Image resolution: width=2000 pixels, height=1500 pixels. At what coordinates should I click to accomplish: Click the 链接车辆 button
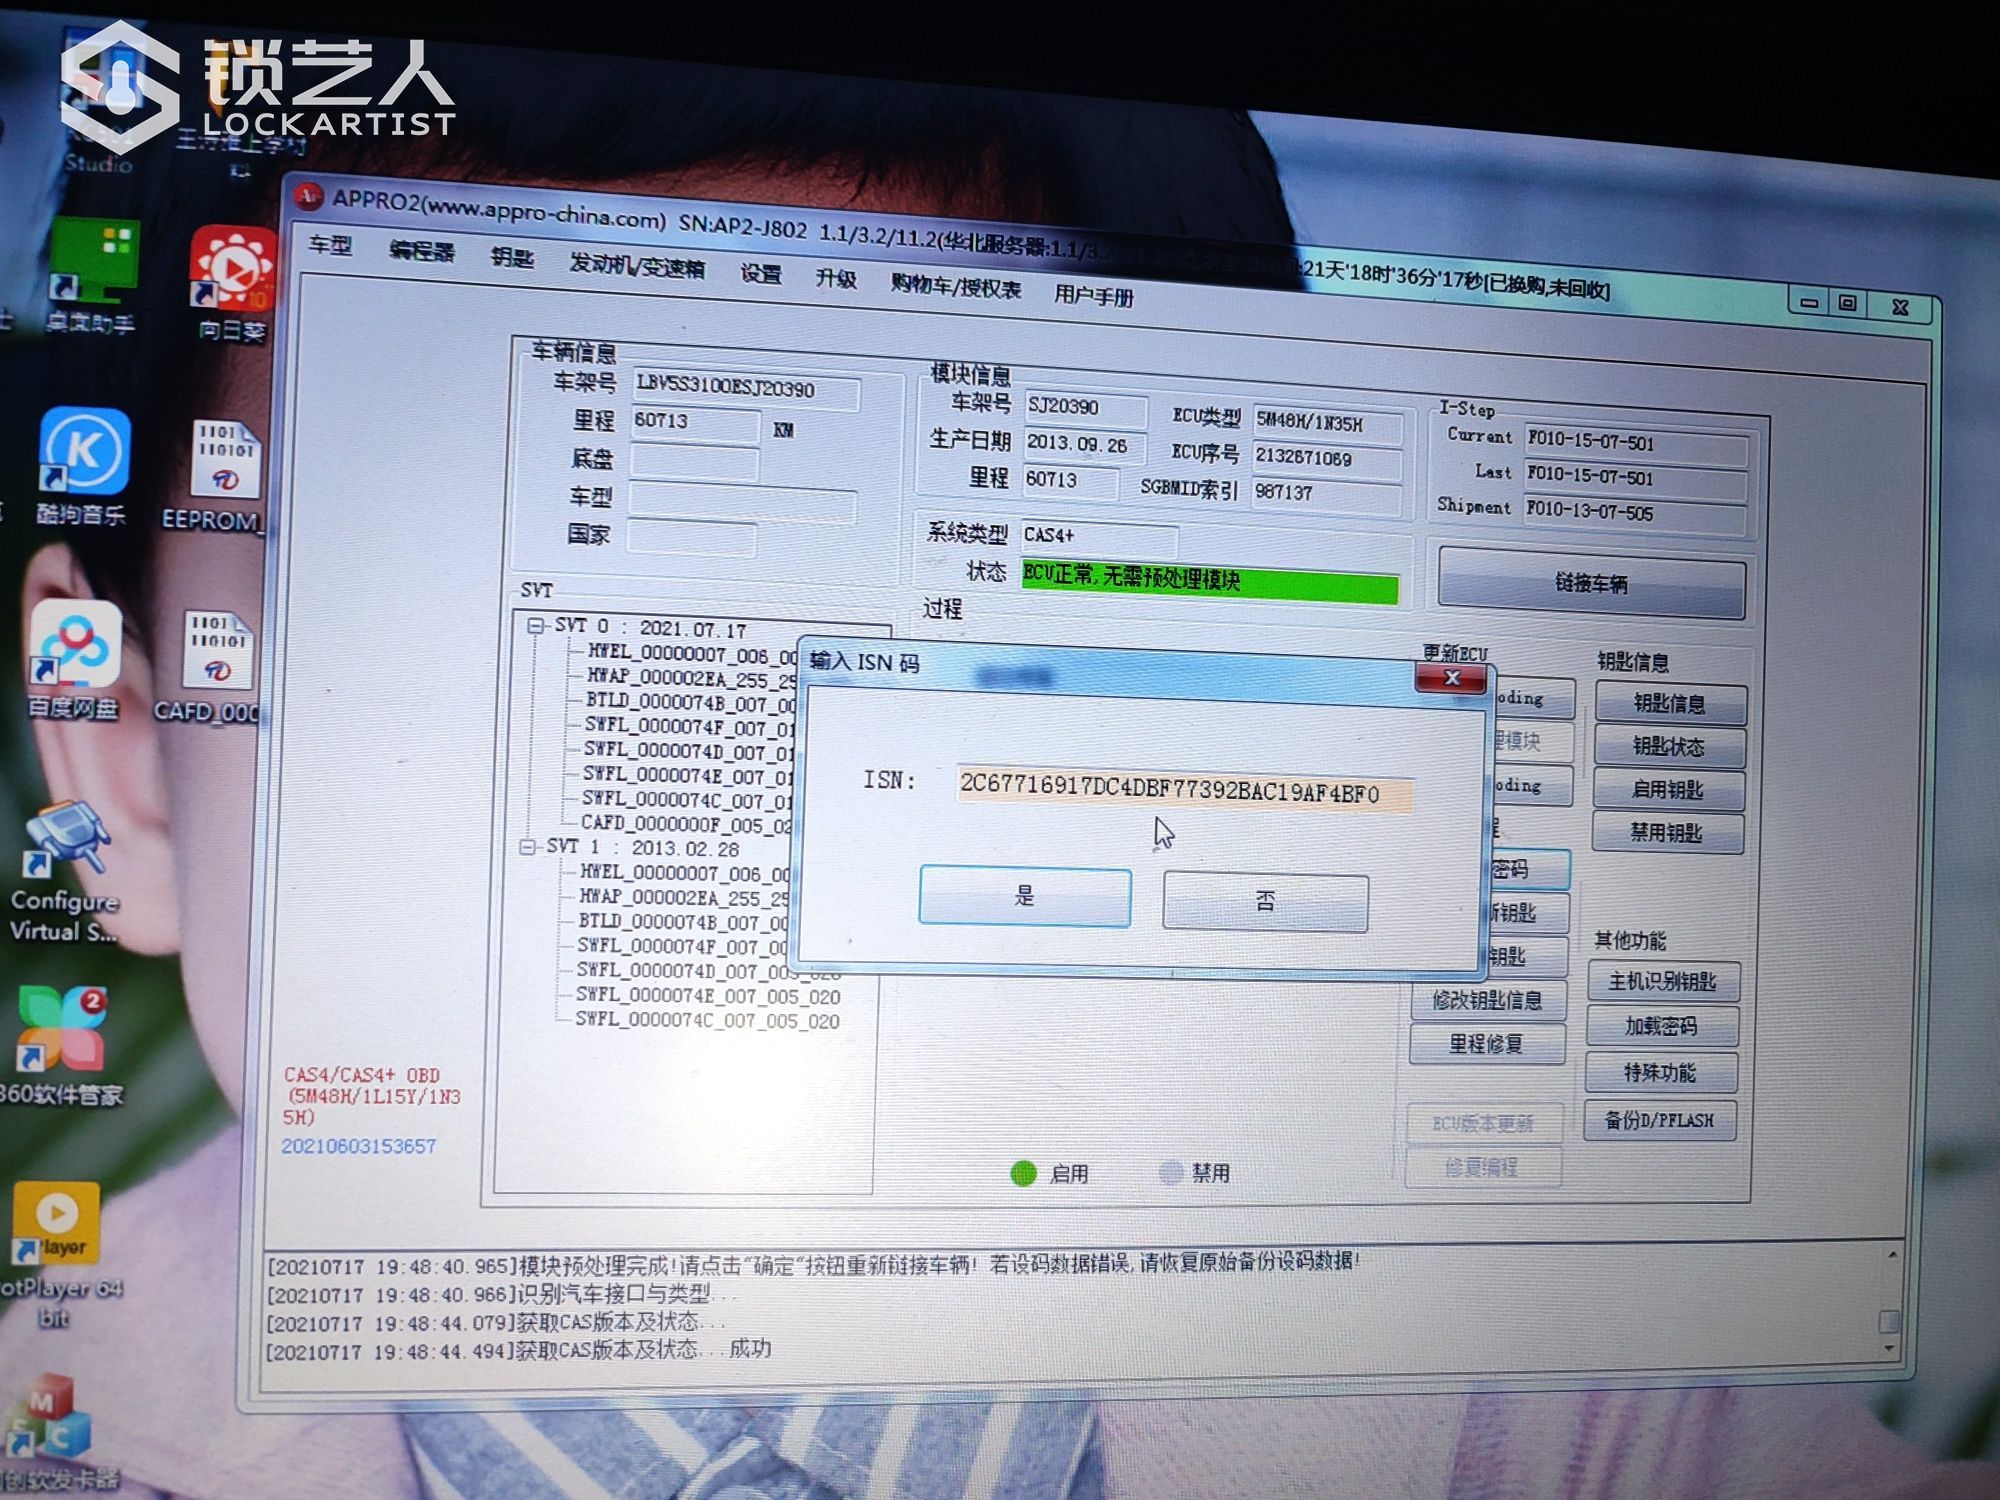[1591, 583]
